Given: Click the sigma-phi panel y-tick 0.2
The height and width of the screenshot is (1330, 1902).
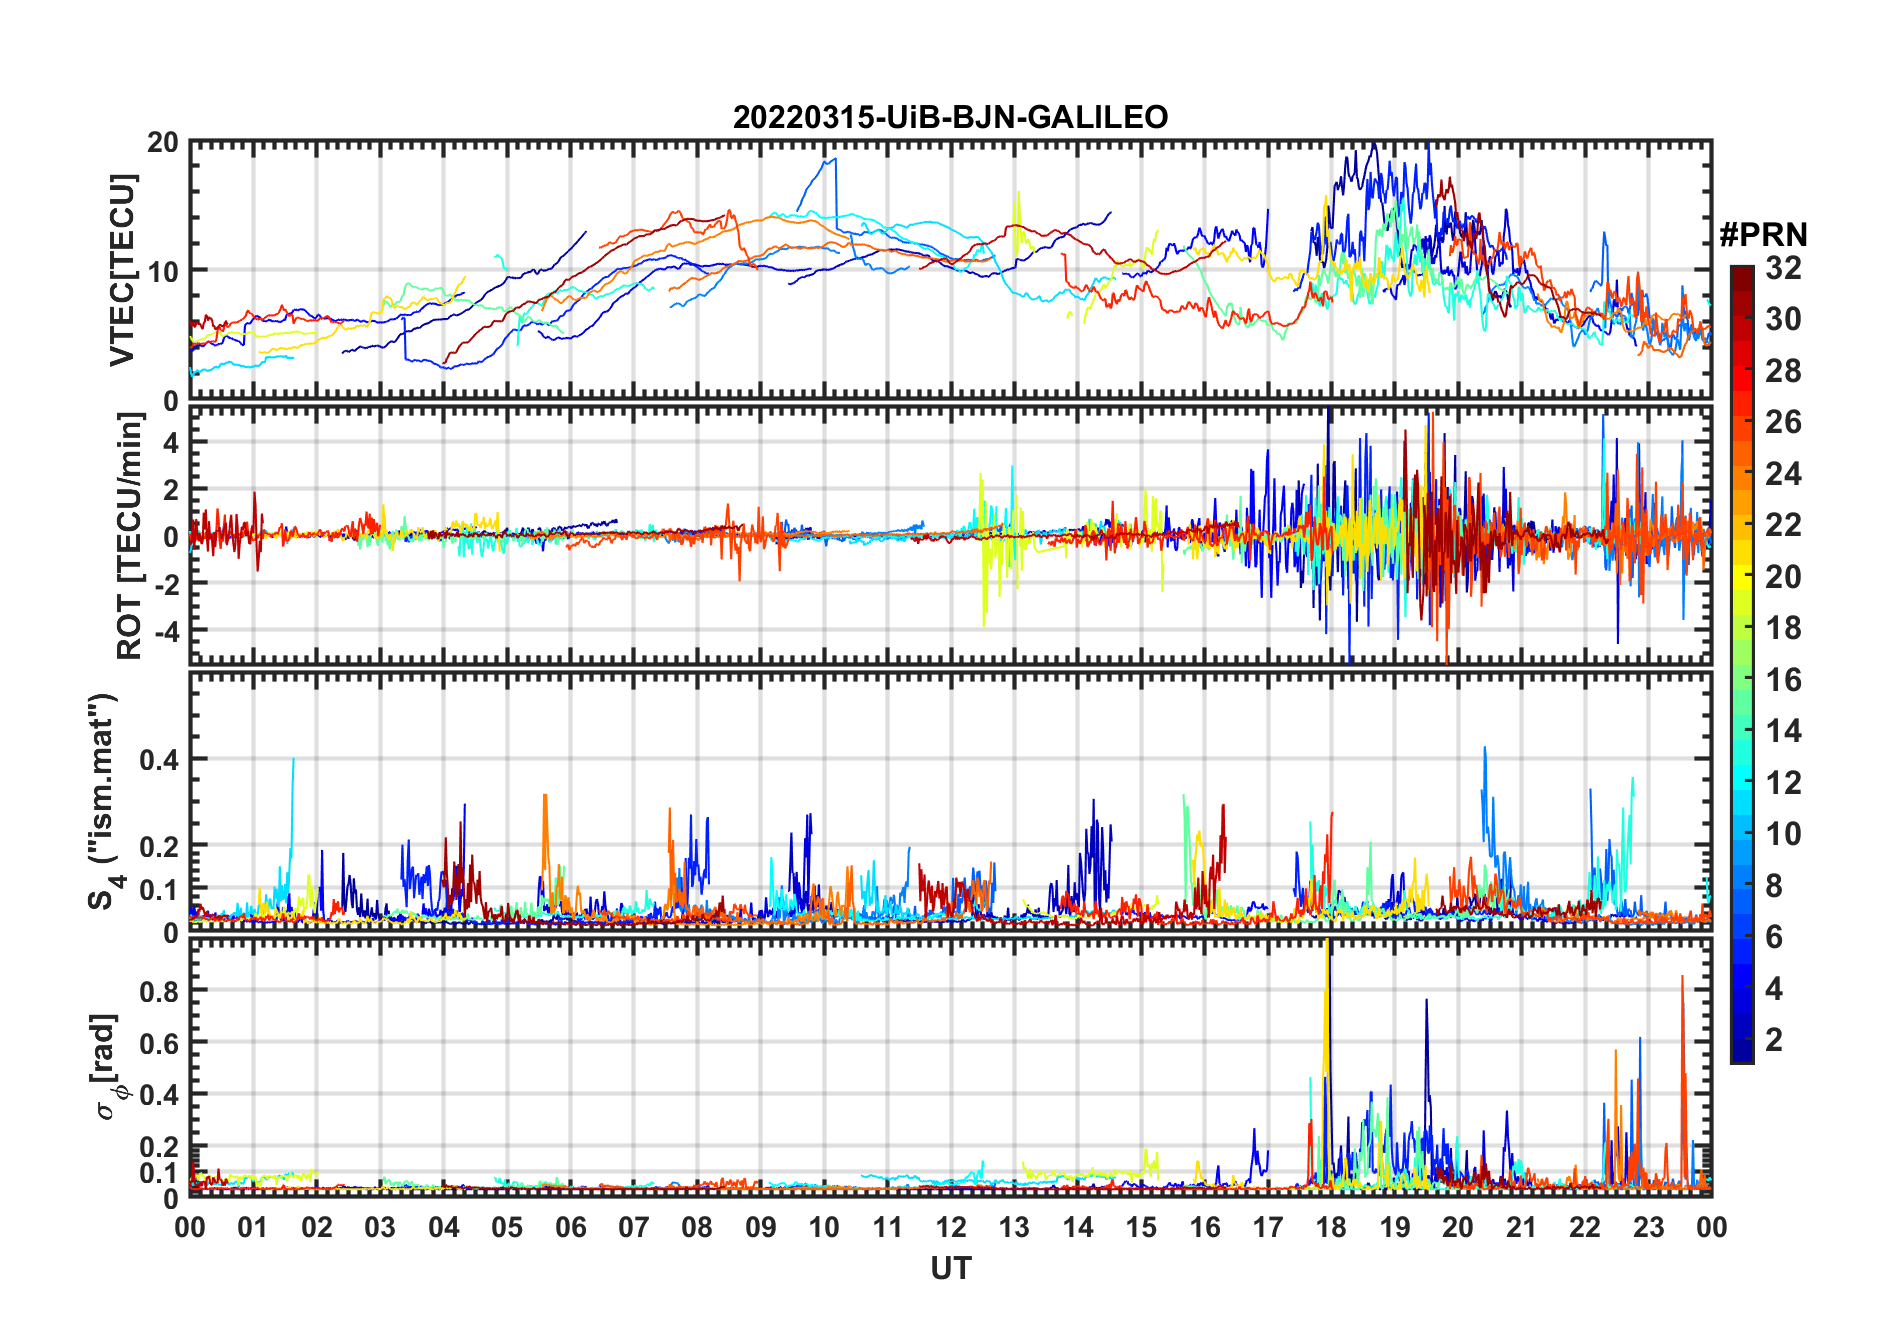Looking at the screenshot, I should tap(159, 1147).
